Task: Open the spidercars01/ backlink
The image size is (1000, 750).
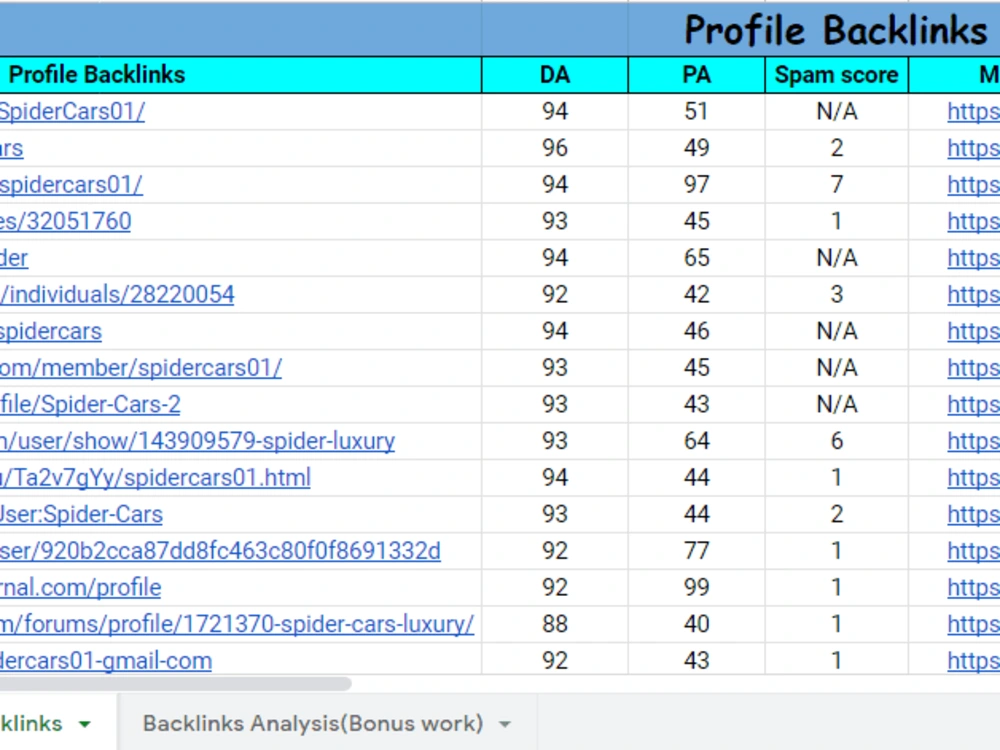Action: (x=71, y=185)
